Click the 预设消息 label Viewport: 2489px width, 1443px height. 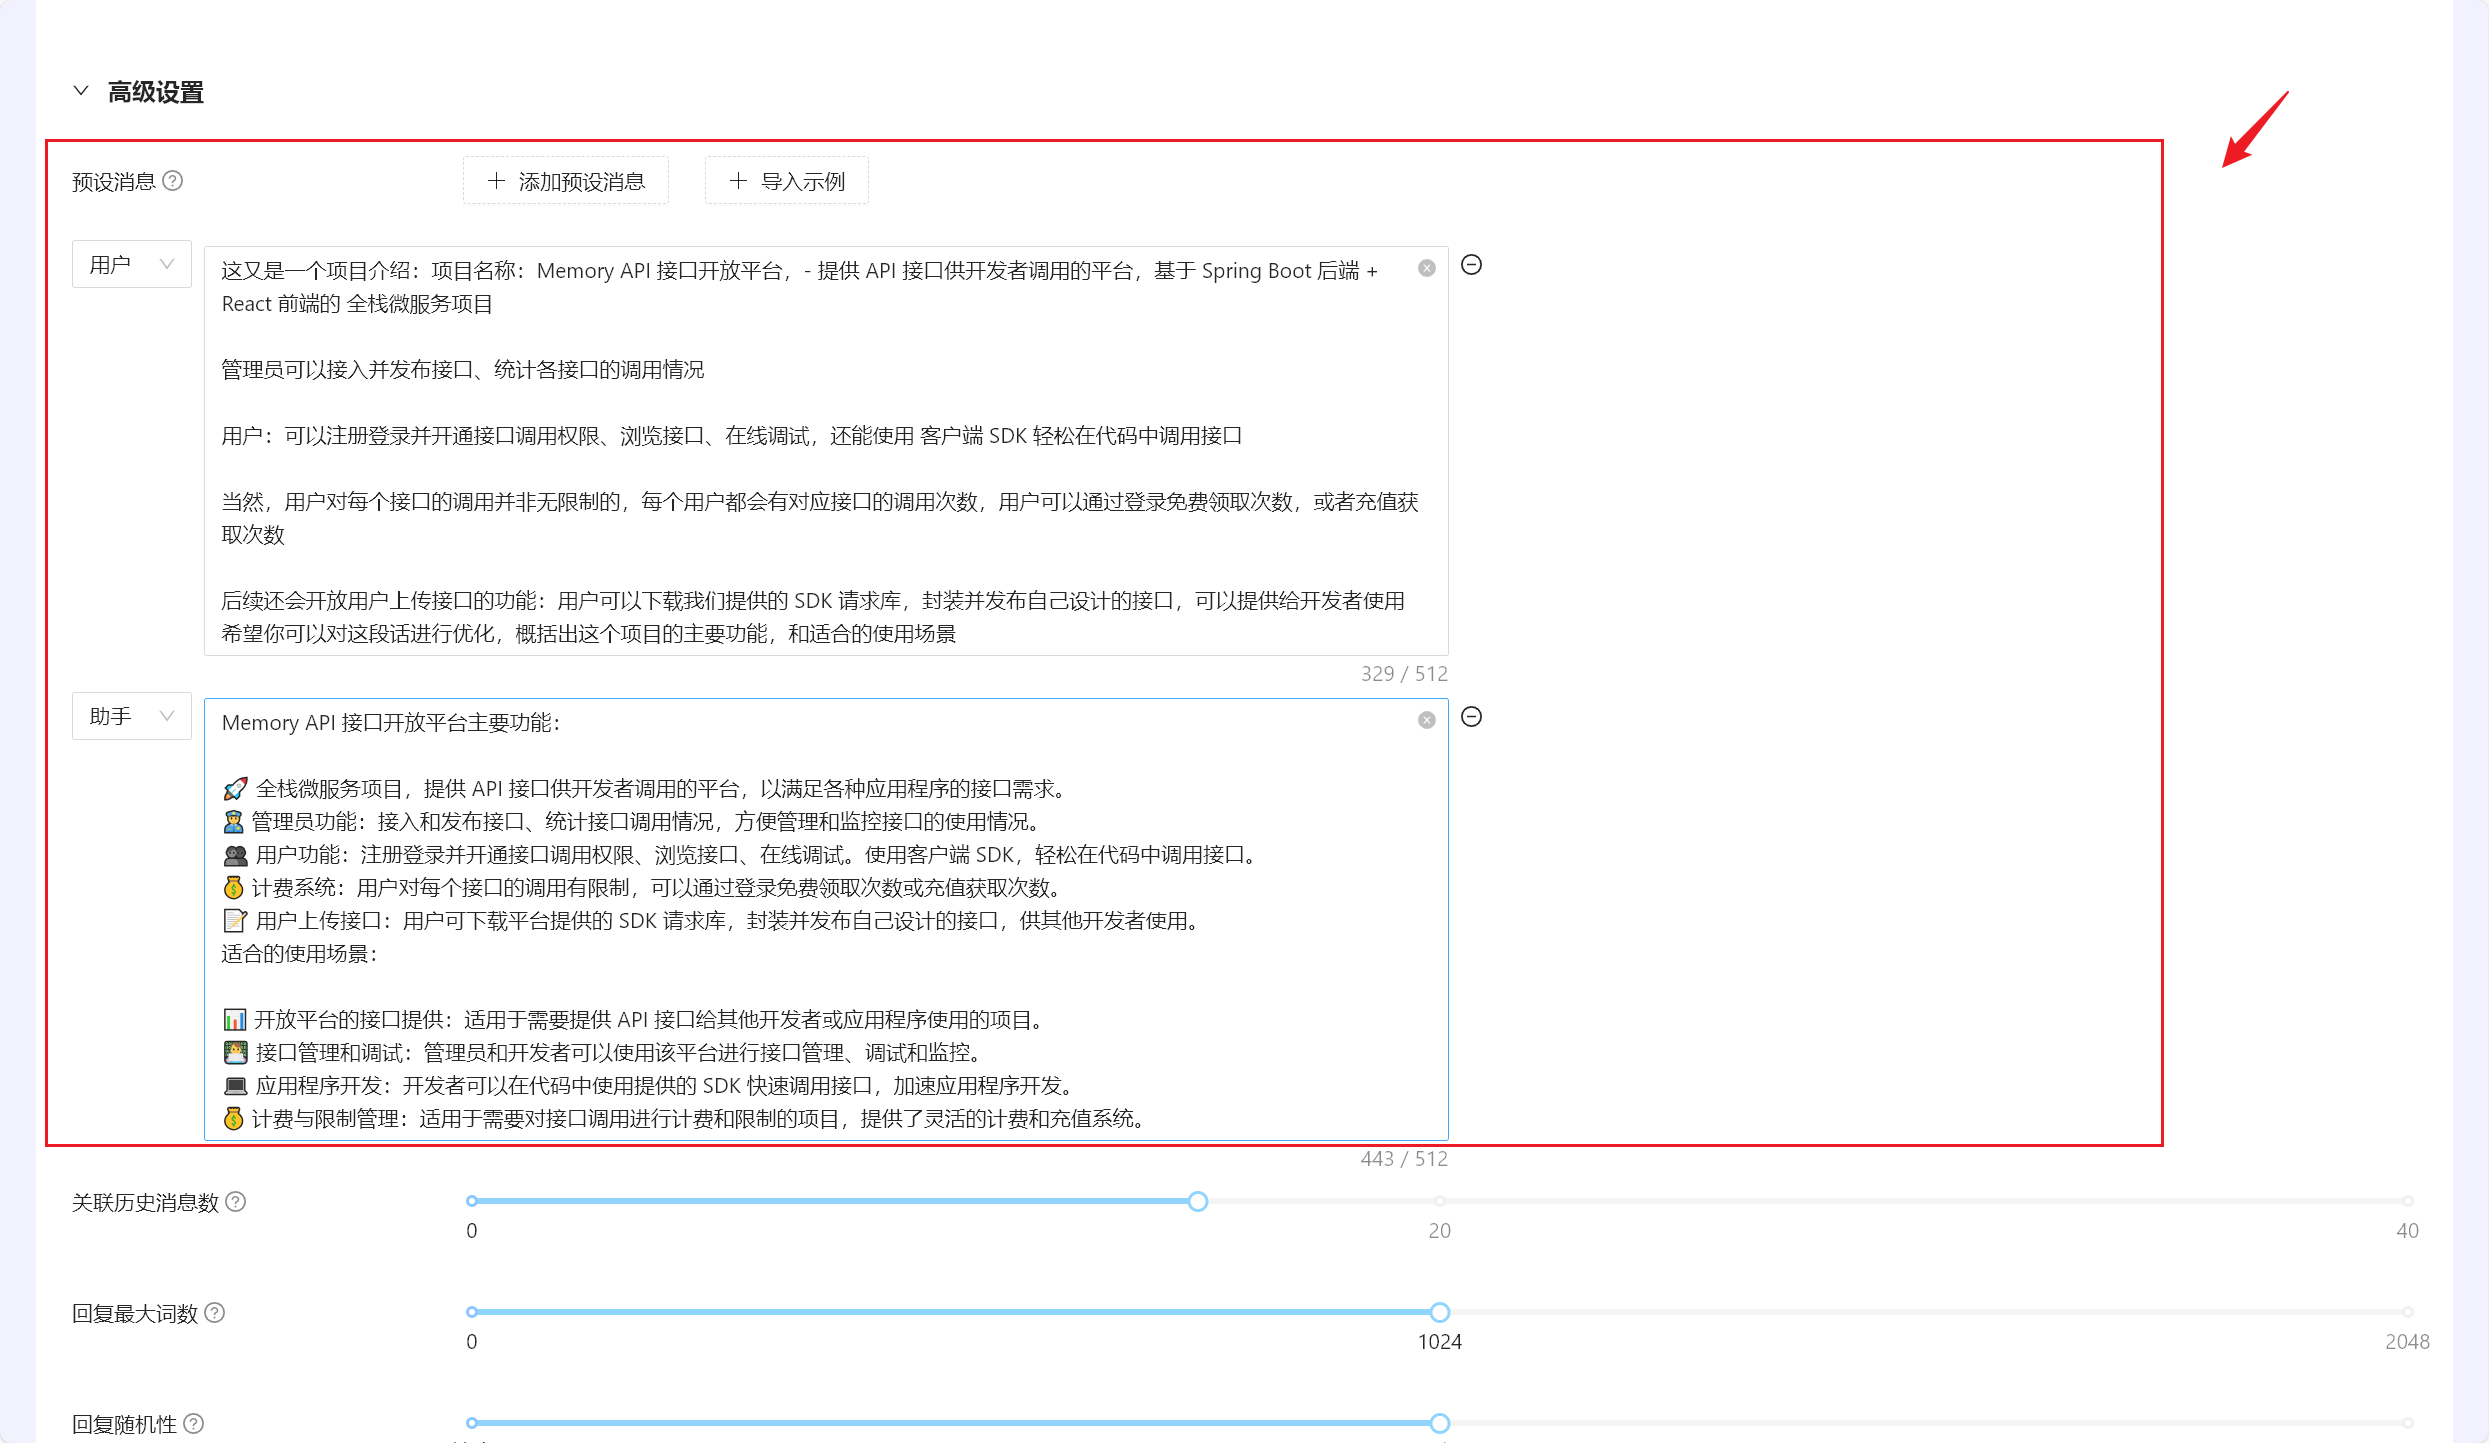point(114,181)
